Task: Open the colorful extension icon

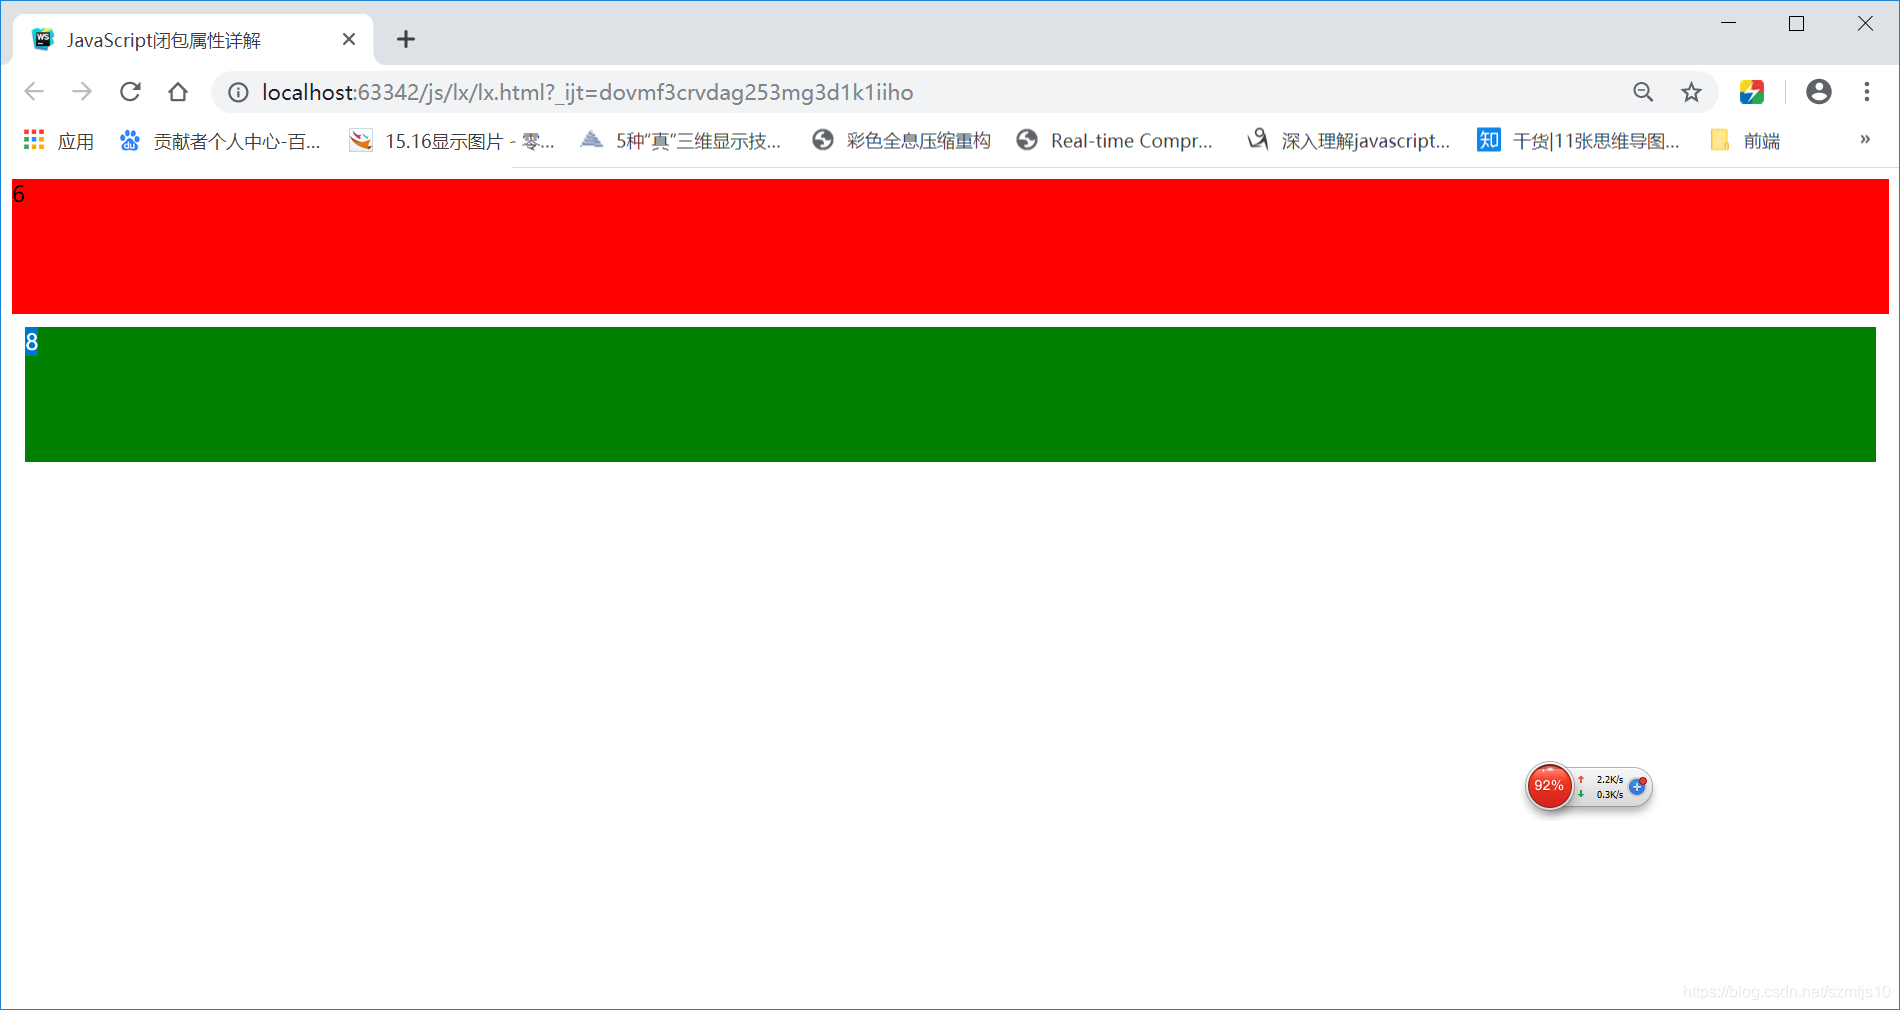Action: [1752, 92]
